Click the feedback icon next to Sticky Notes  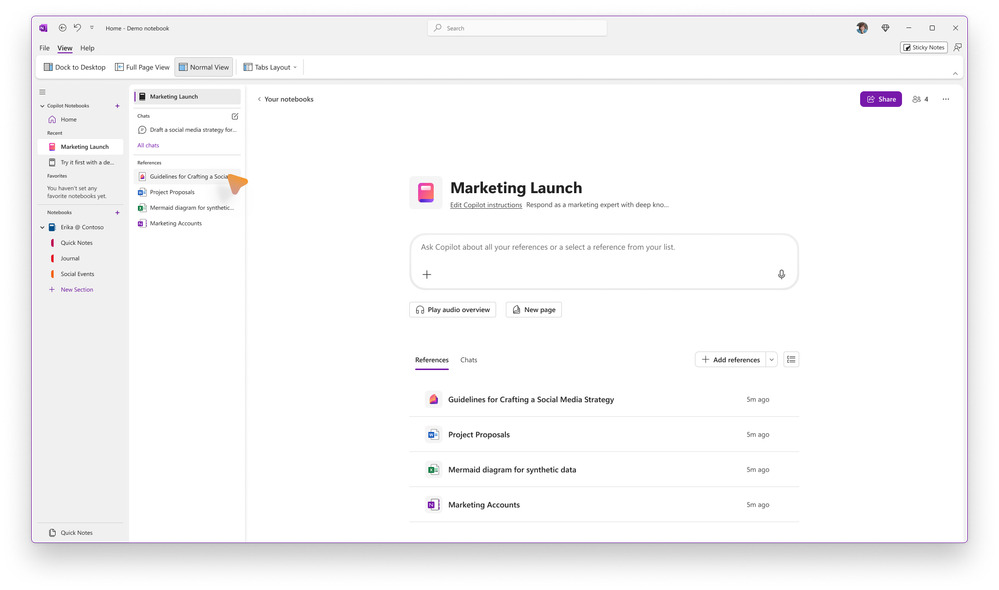click(x=957, y=47)
